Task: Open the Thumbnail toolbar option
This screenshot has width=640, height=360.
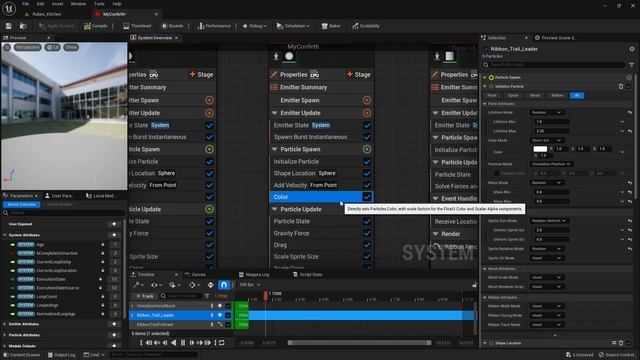Action: [137, 26]
